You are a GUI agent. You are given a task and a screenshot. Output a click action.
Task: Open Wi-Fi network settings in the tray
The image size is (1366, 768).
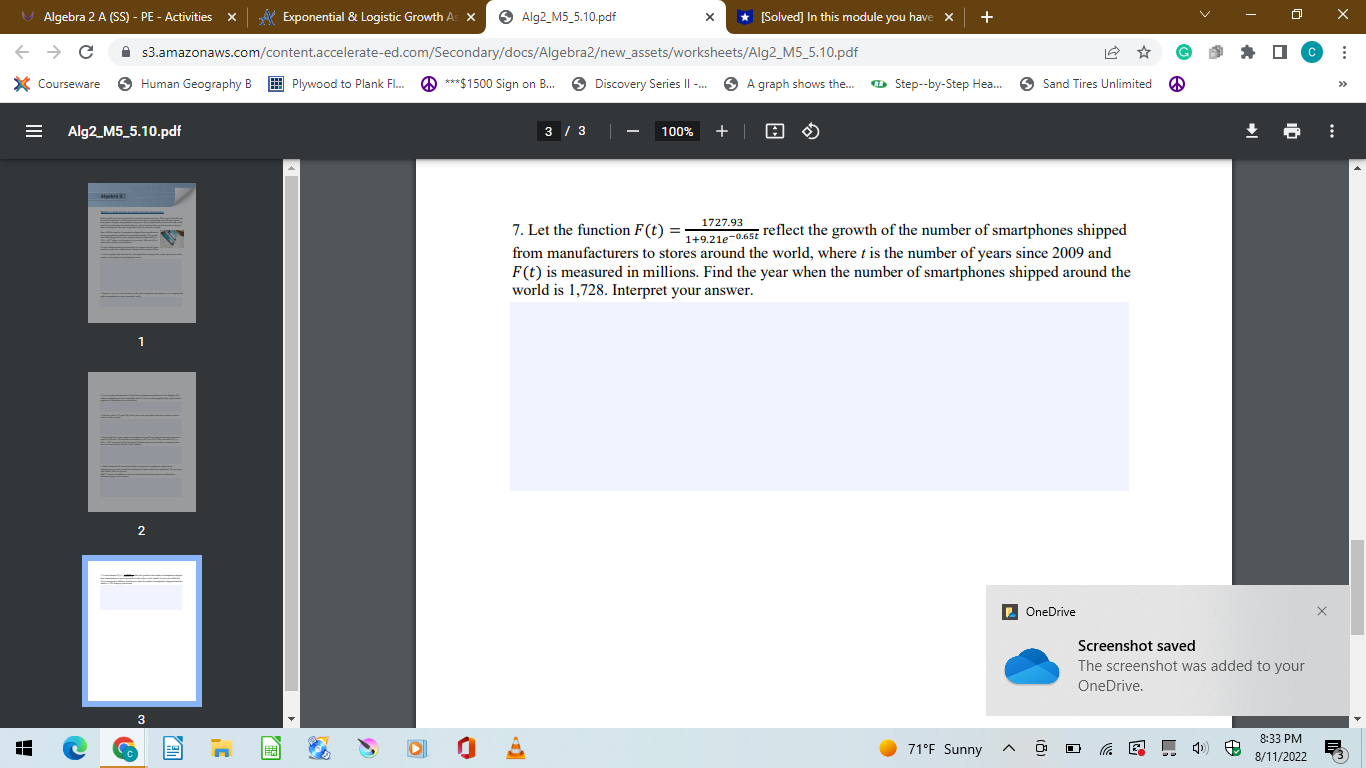coord(1106,749)
